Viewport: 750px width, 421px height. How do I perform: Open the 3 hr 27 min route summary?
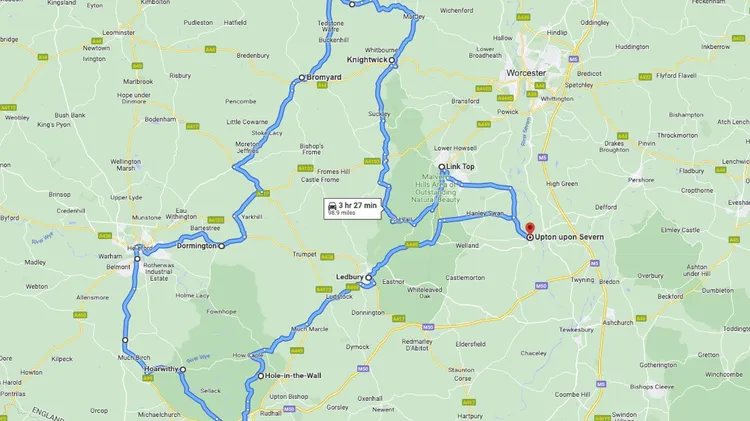[x=353, y=209]
